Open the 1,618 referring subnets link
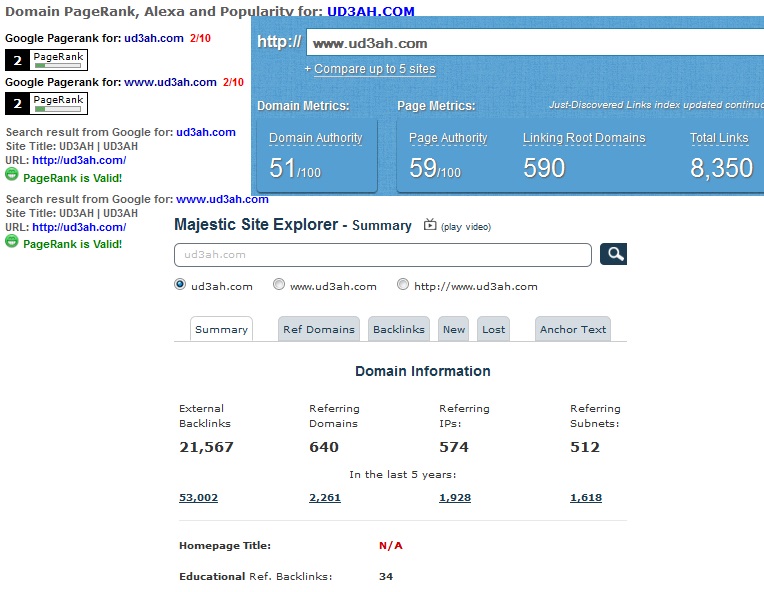Image resolution: width=764 pixels, height=592 pixels. pyautogui.click(x=586, y=497)
